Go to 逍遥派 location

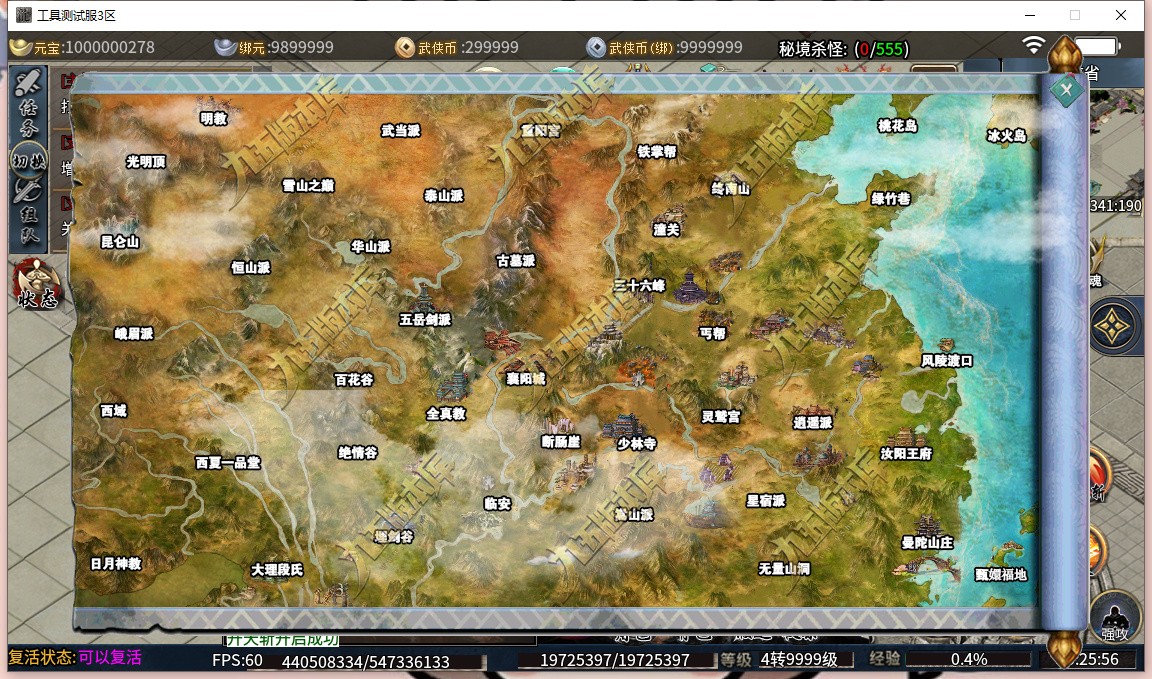point(813,423)
